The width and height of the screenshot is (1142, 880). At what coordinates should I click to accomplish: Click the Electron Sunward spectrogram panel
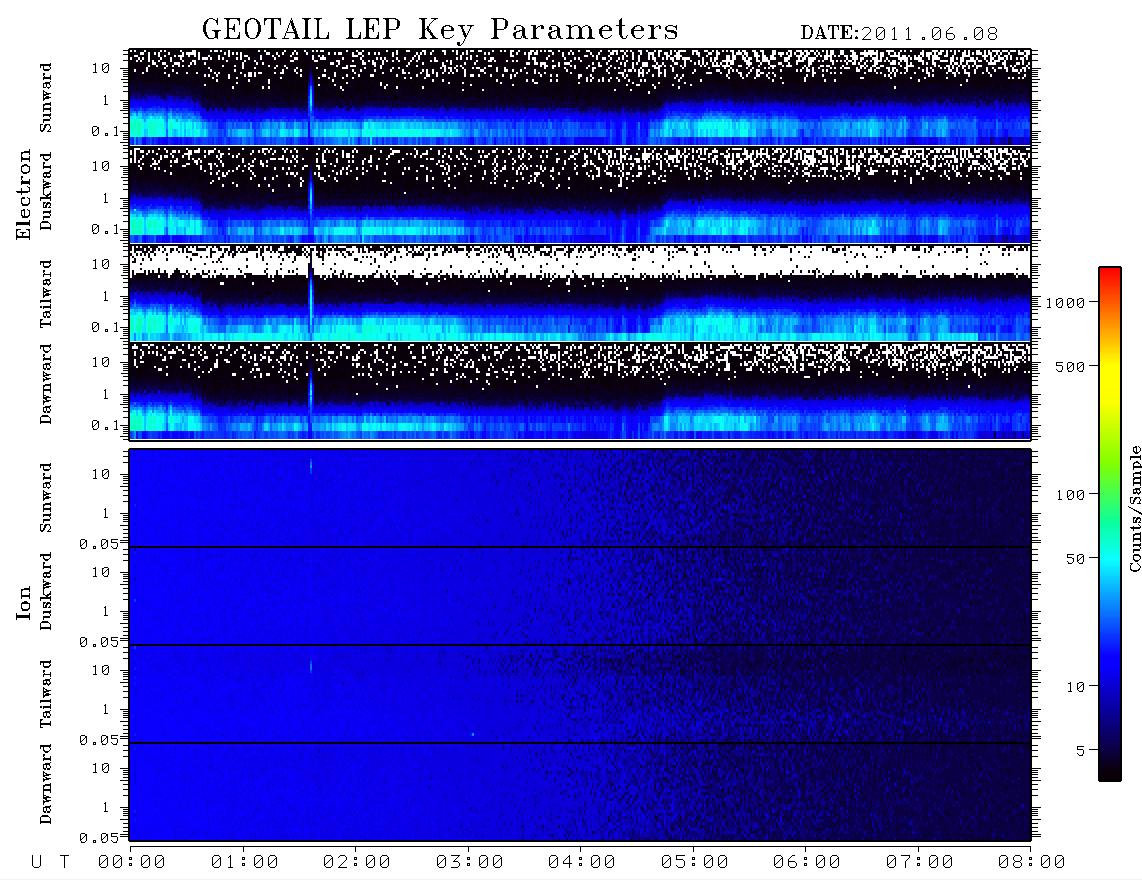click(580, 97)
